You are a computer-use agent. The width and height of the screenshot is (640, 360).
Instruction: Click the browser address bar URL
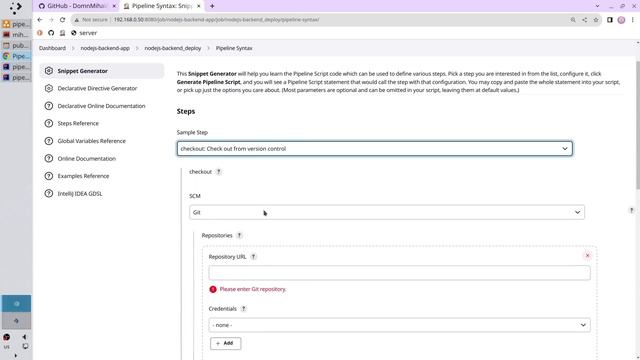point(216,20)
